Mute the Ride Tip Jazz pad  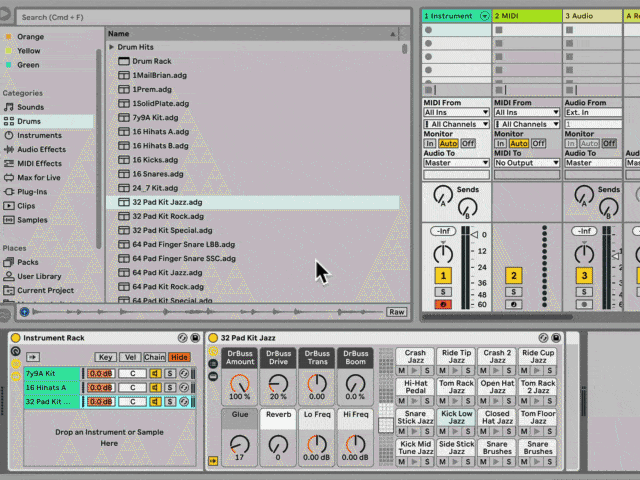point(442,371)
